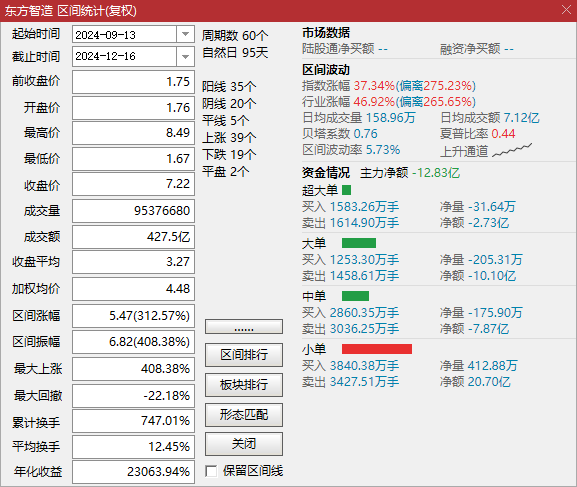Click the red 小单 bar
This screenshot has height=487, width=577.
(377, 349)
